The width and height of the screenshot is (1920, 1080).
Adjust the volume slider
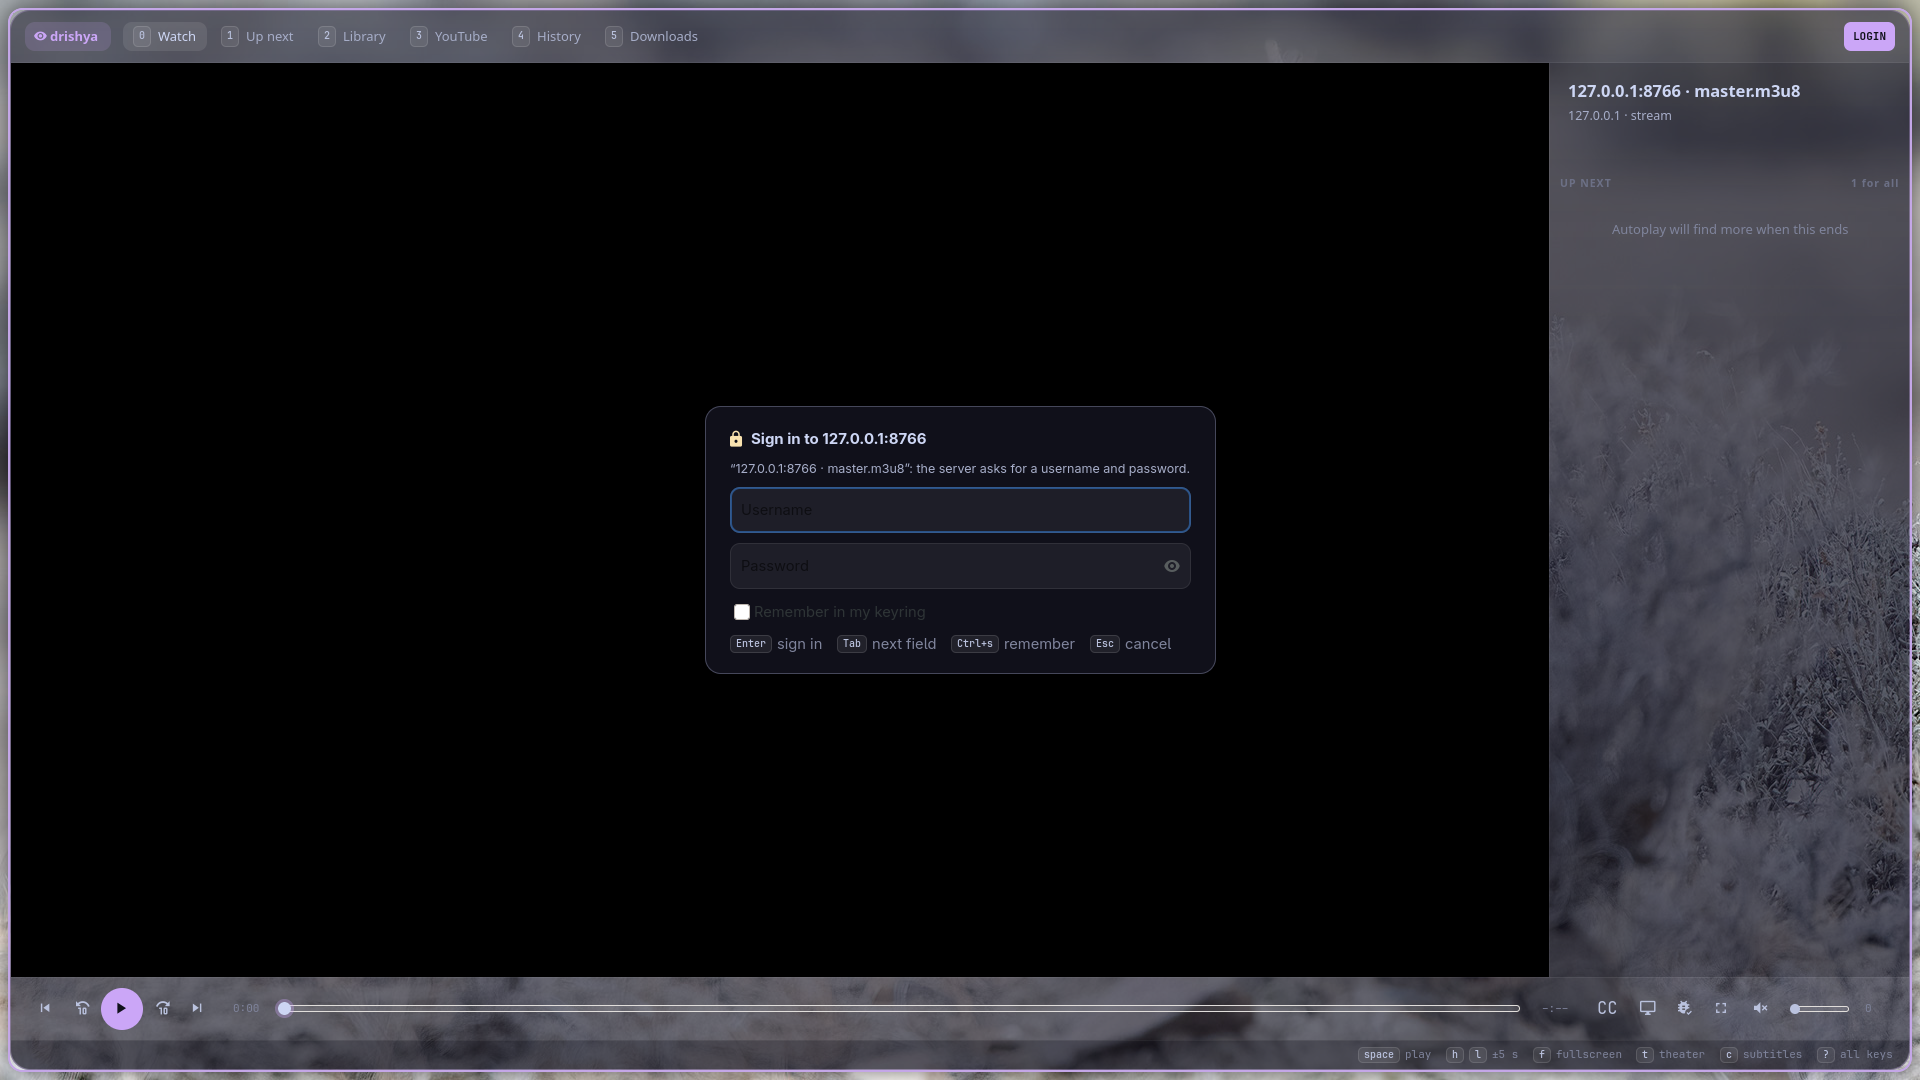pos(1820,1008)
